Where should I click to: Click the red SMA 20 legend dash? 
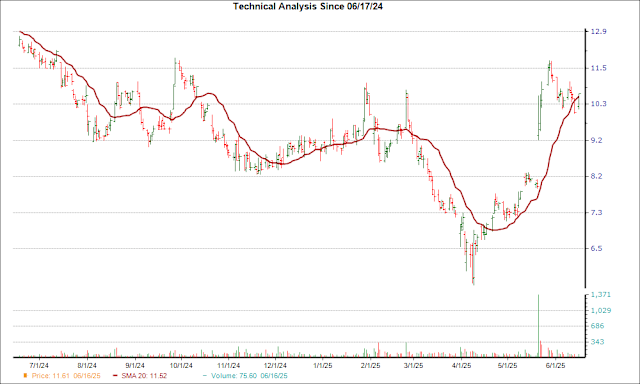coord(116,376)
